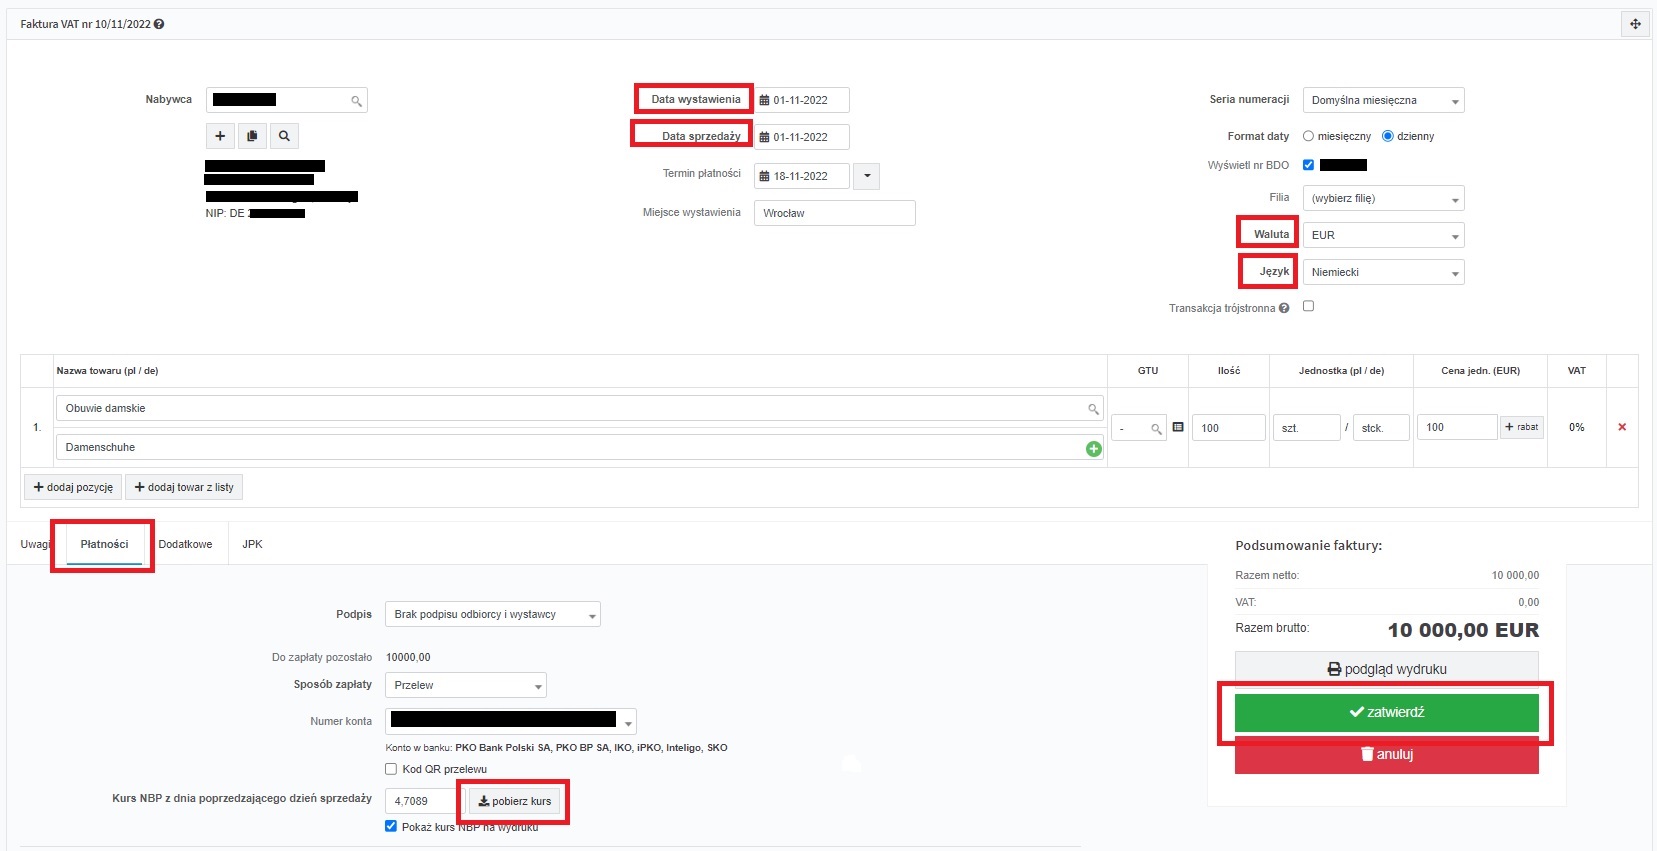Screen dimensions: 1657x851
Task: Click the Nabywca buyer input field
Action: [287, 100]
